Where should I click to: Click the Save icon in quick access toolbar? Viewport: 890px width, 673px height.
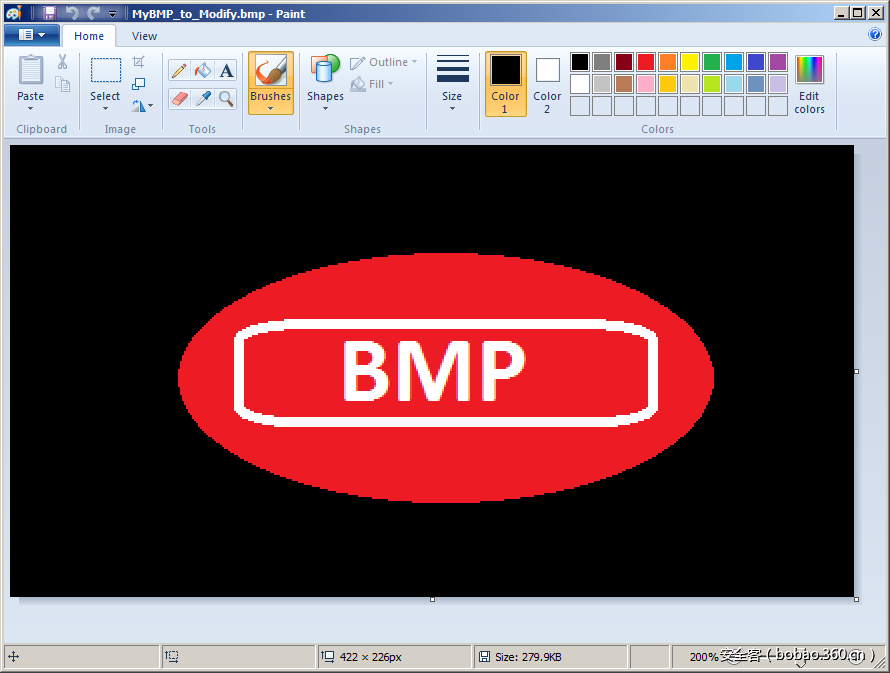pyautogui.click(x=48, y=13)
